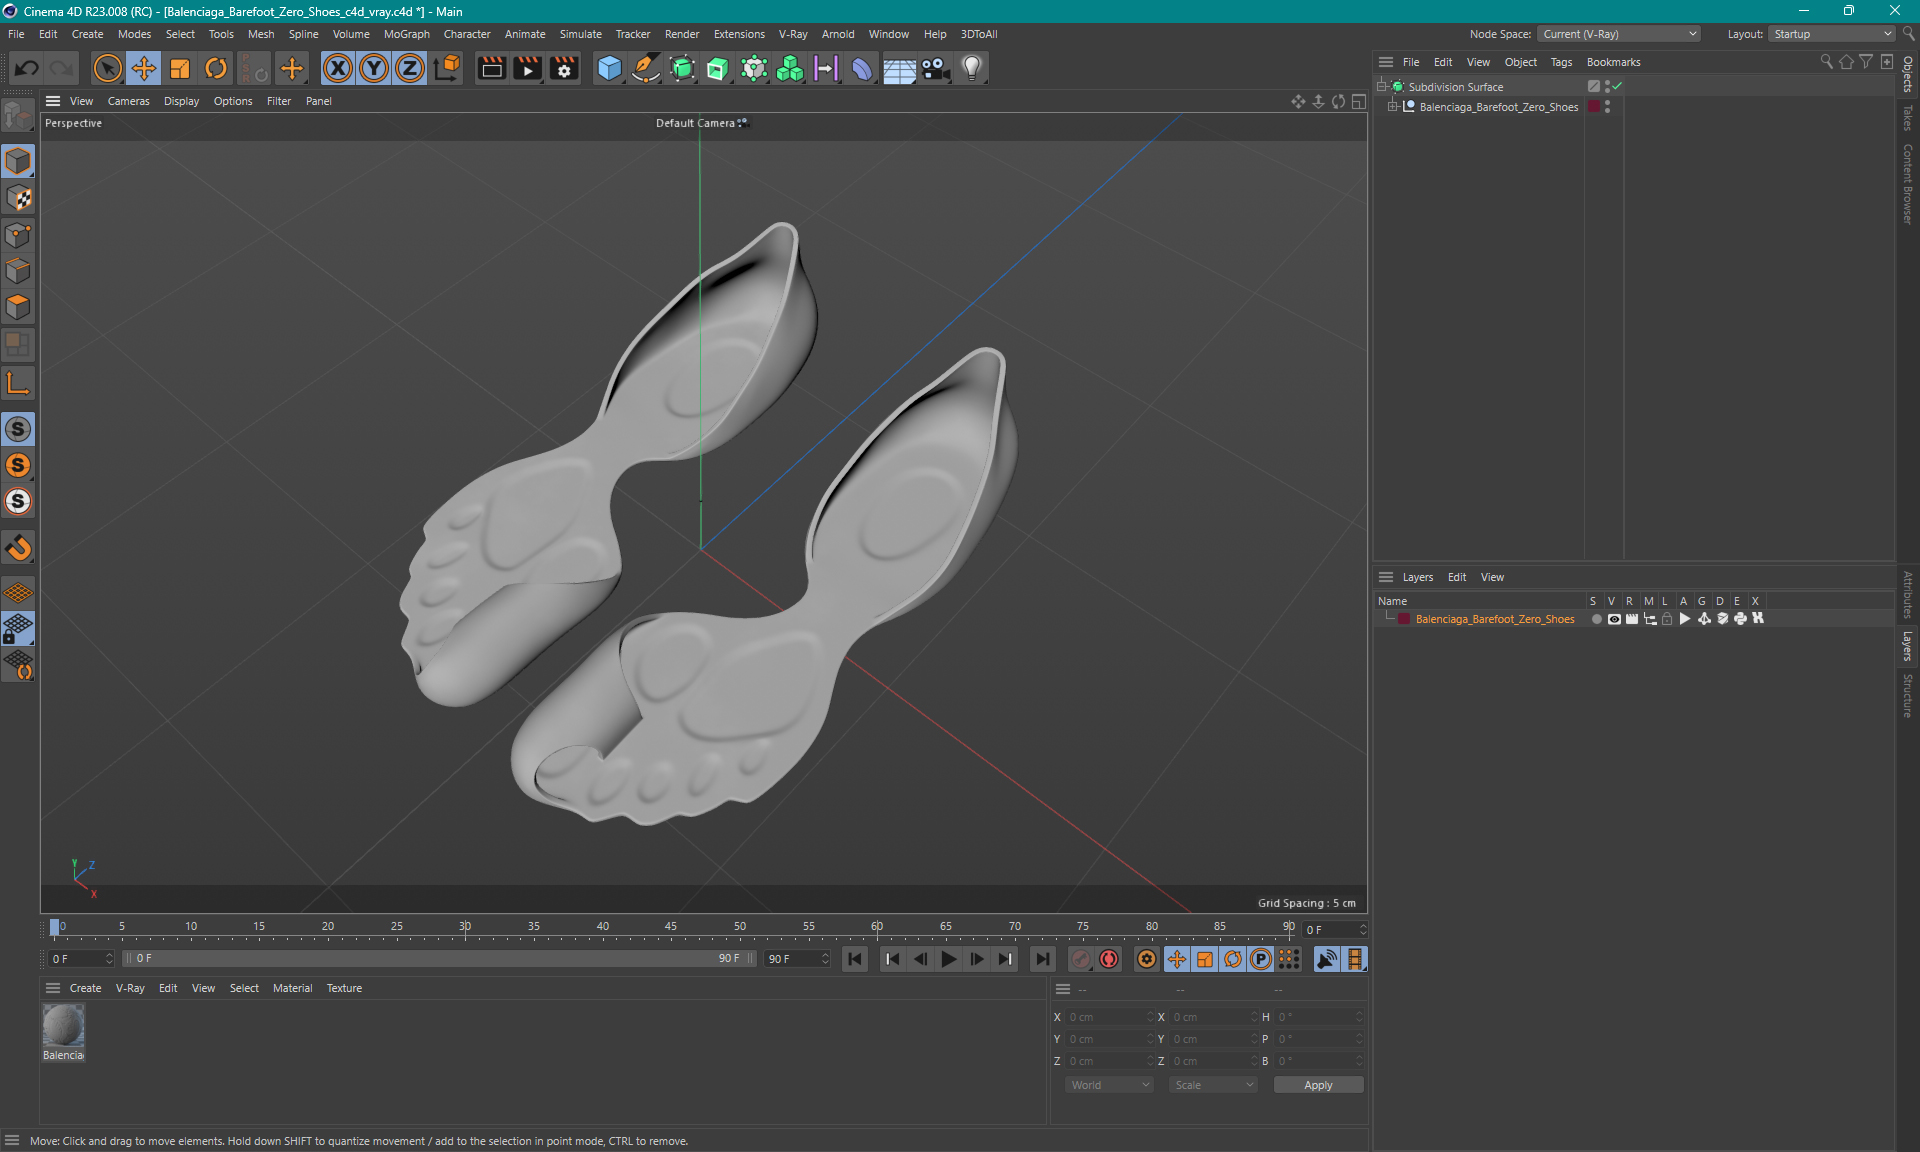1920x1152 pixels.
Task: Add a Light object bulb icon
Action: pos(972,68)
